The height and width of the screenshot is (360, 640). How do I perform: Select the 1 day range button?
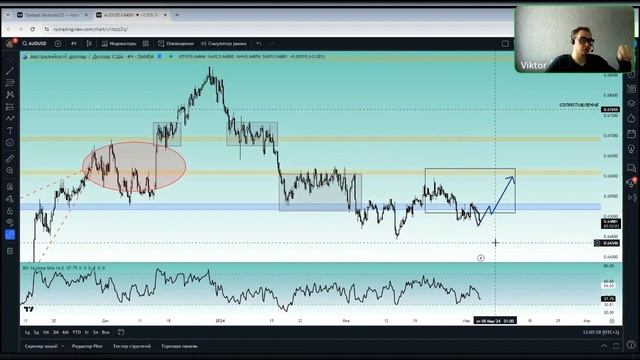(27, 332)
